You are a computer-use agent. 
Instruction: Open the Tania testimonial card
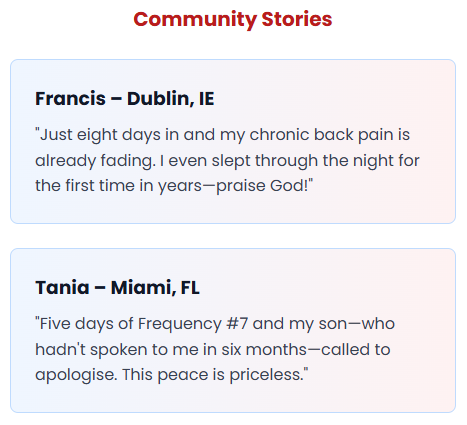coord(233,330)
